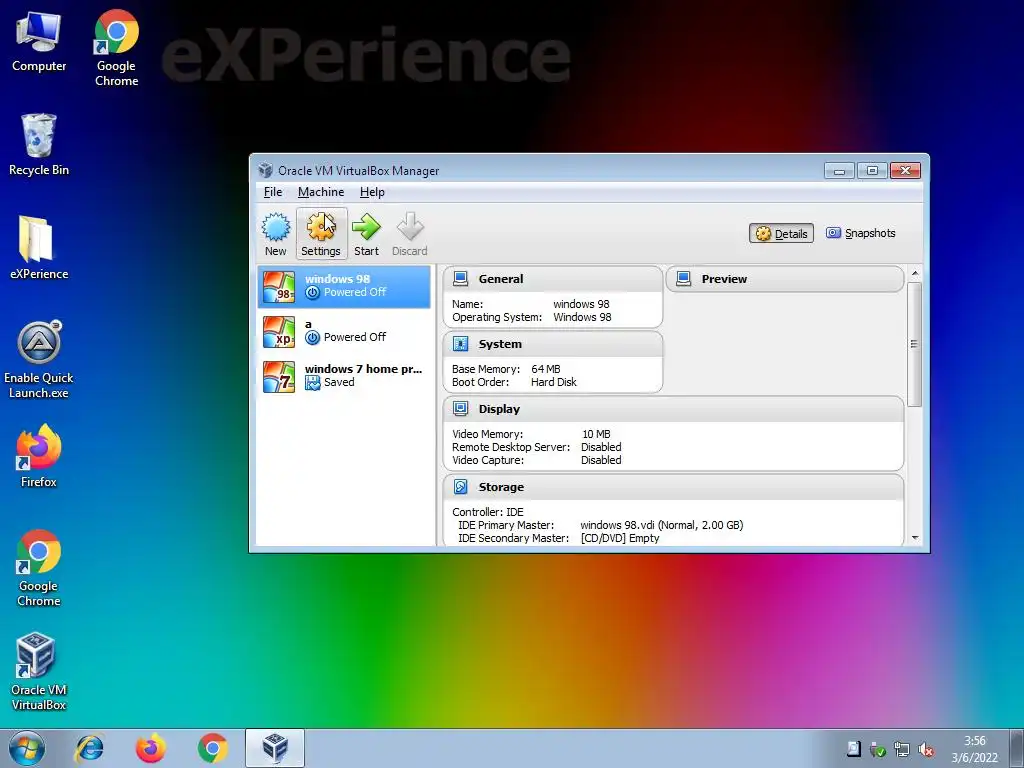Click the System section chip icon

pos(460,344)
